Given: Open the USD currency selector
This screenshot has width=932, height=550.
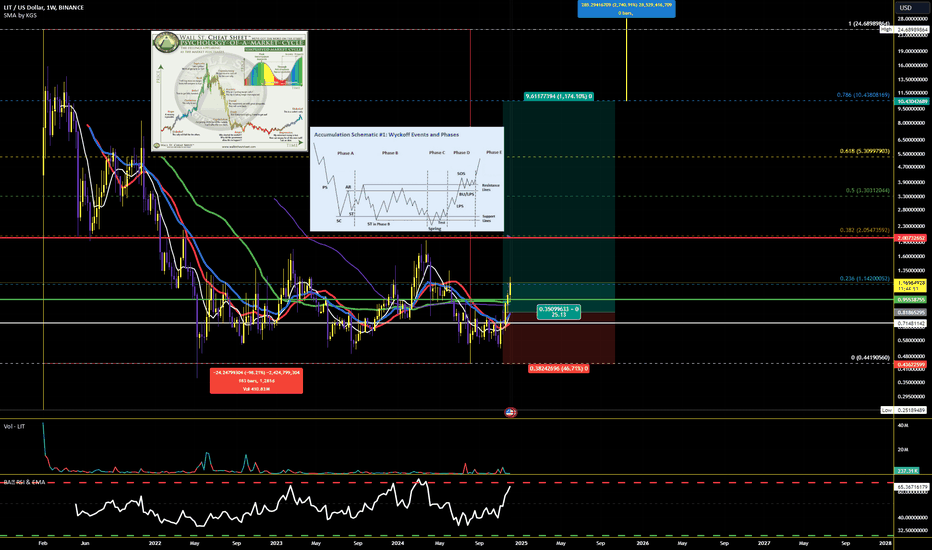Looking at the screenshot, I should point(911,7).
